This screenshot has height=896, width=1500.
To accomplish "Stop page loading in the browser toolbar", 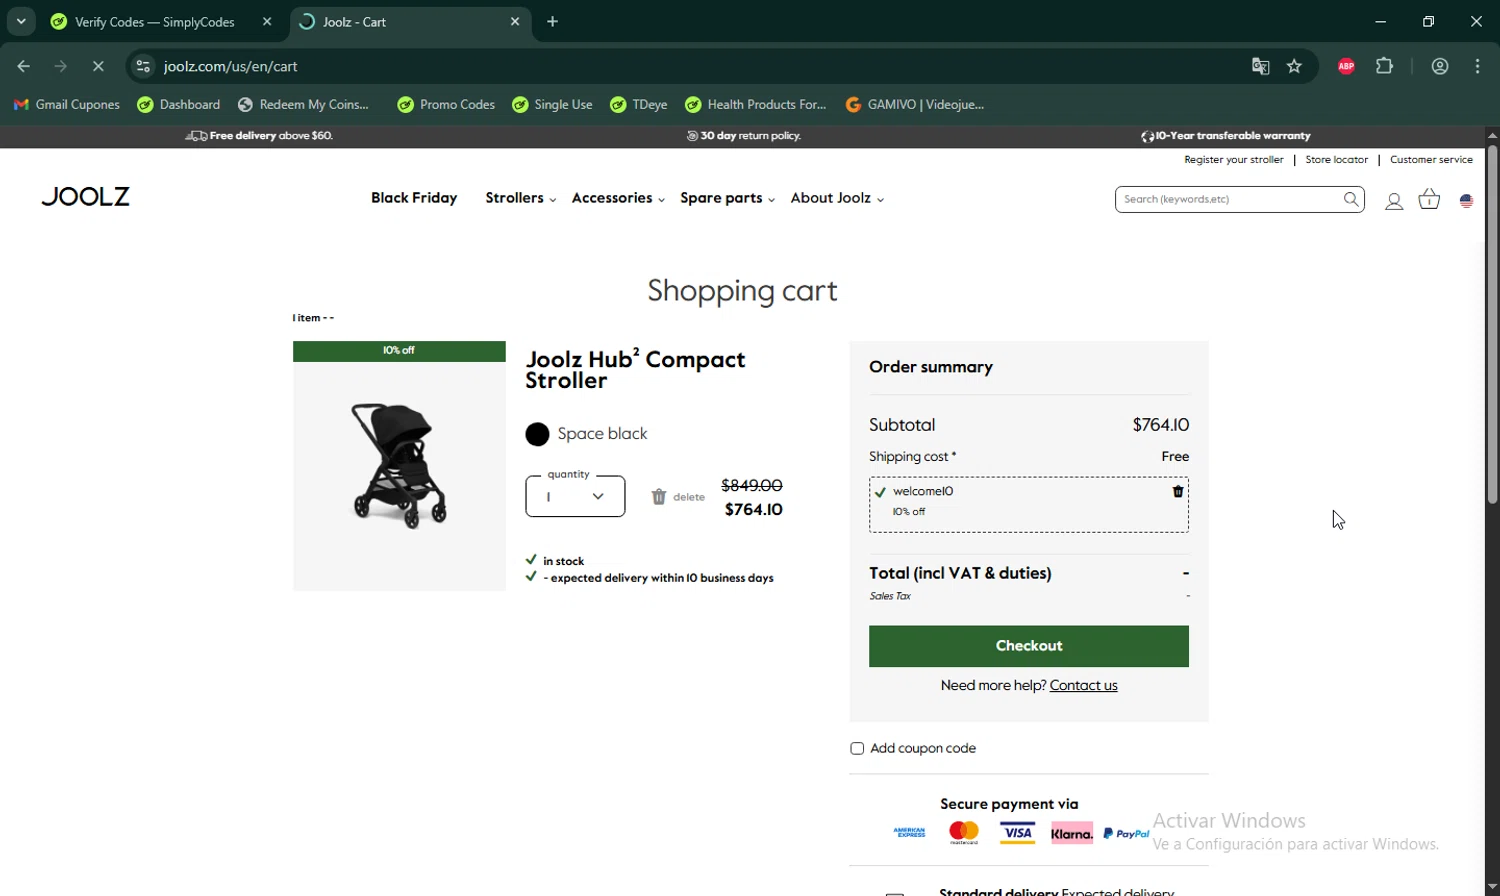I will [98, 67].
